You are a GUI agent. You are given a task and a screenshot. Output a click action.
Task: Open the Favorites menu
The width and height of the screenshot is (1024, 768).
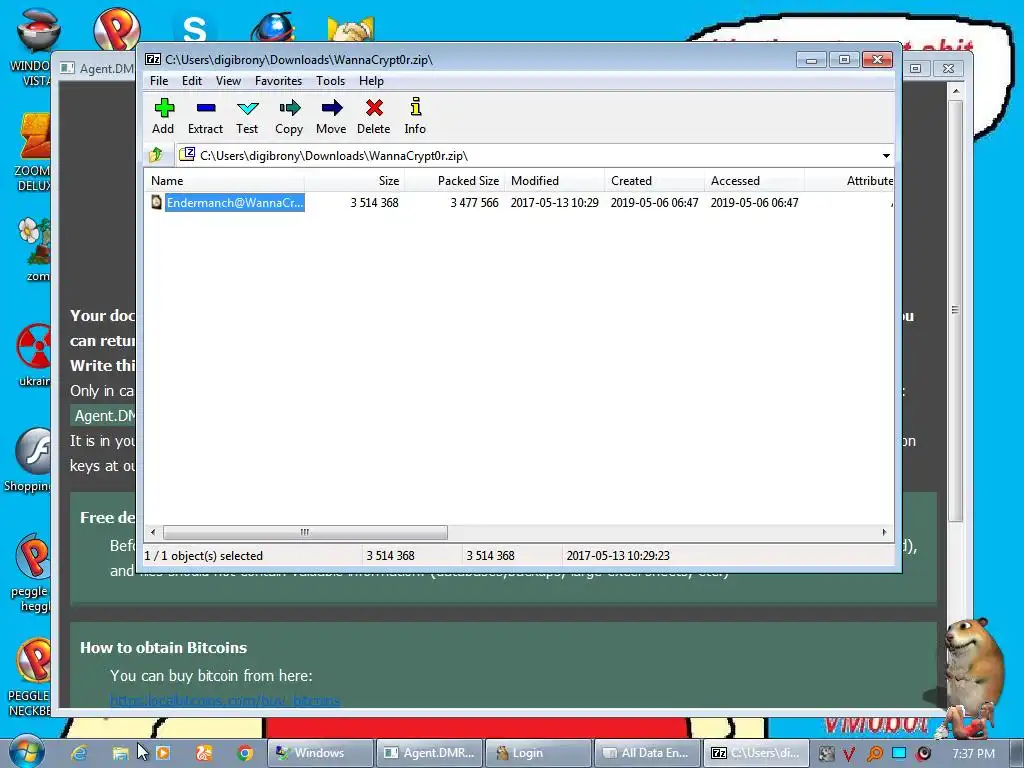coord(278,81)
